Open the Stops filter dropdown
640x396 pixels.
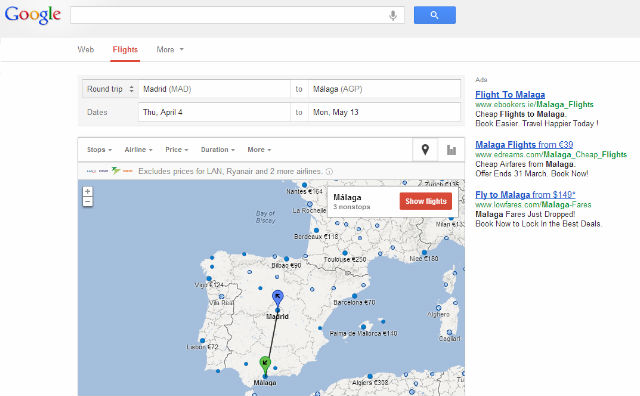click(x=99, y=150)
